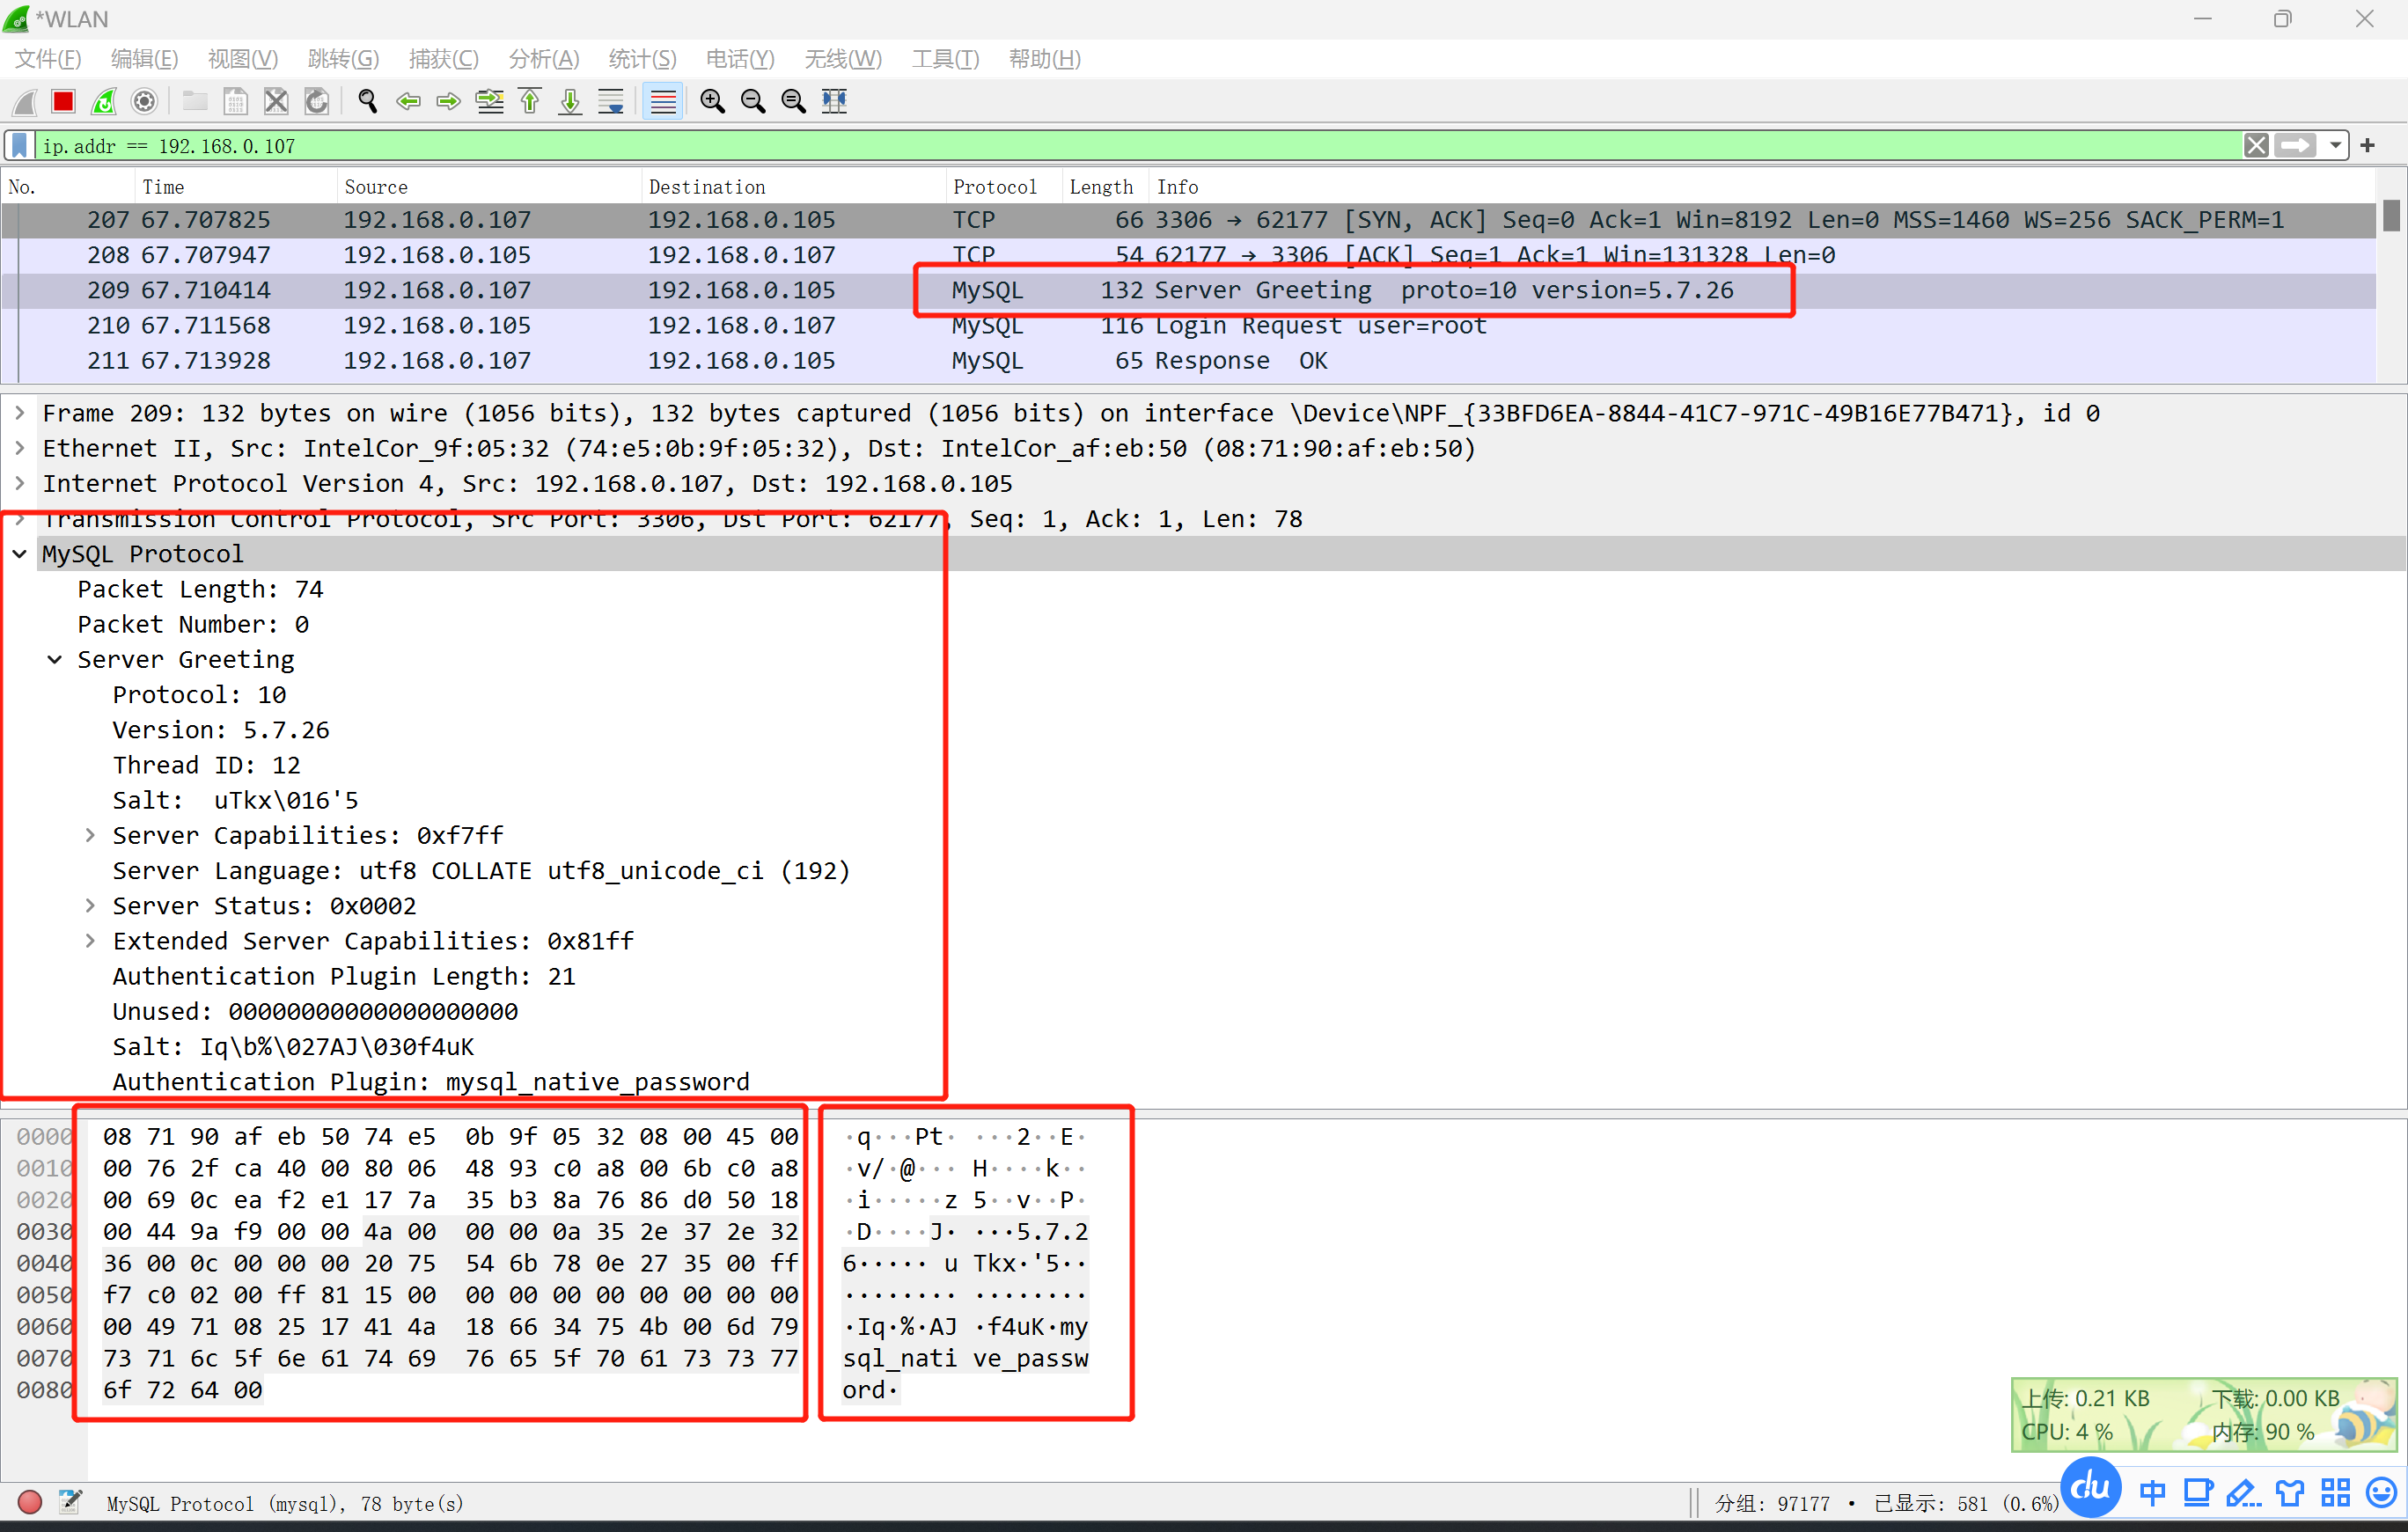Select the Version: 5.7.26 field

tap(221, 730)
